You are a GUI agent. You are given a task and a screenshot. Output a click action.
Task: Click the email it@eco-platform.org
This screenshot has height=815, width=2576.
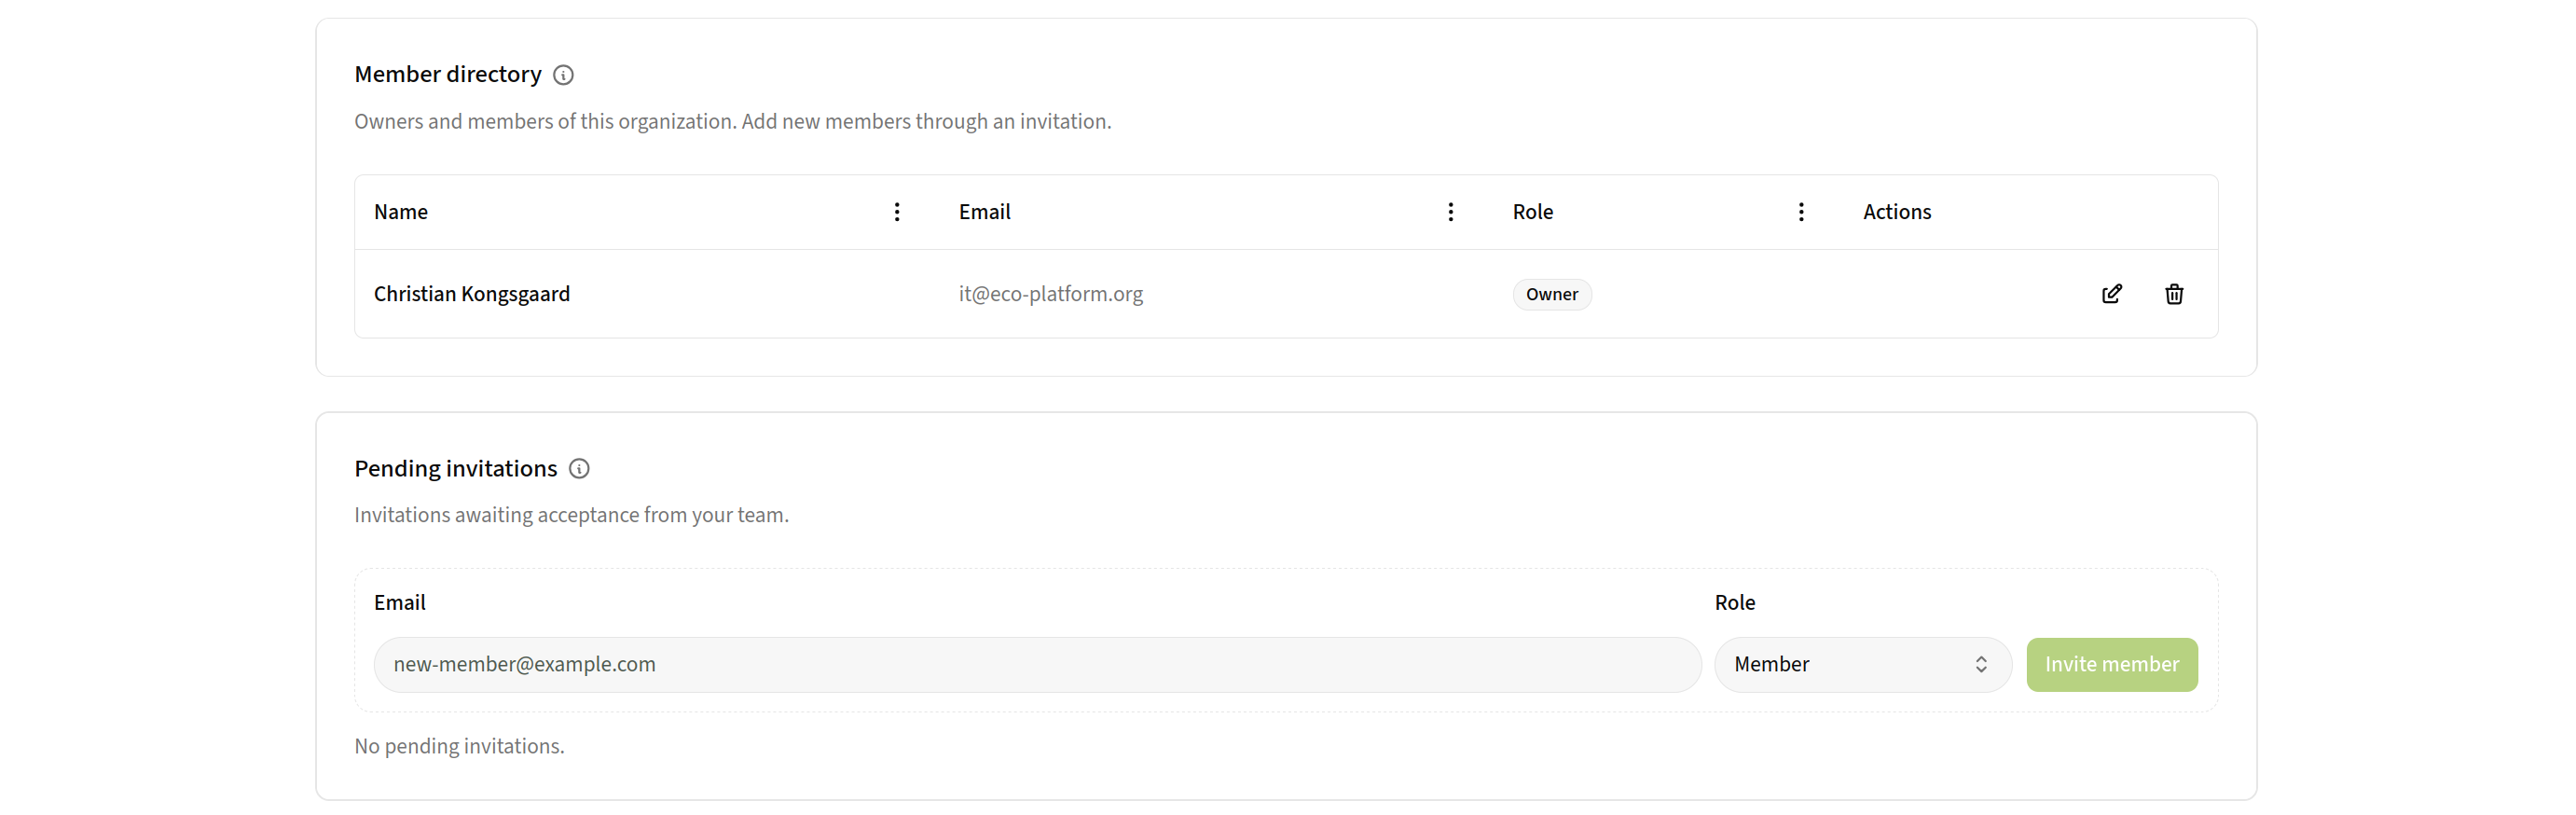(1050, 294)
